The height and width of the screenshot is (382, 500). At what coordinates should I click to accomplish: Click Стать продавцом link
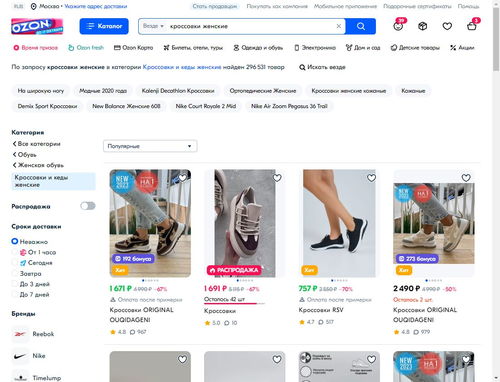click(215, 6)
